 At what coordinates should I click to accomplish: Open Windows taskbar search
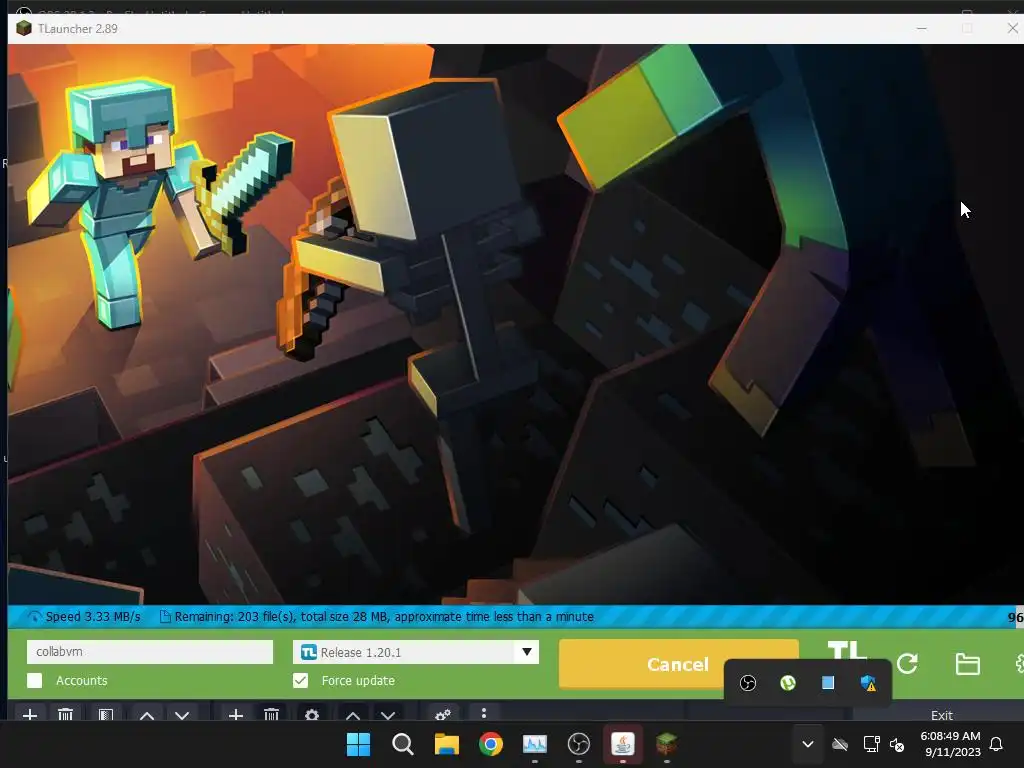(402, 744)
